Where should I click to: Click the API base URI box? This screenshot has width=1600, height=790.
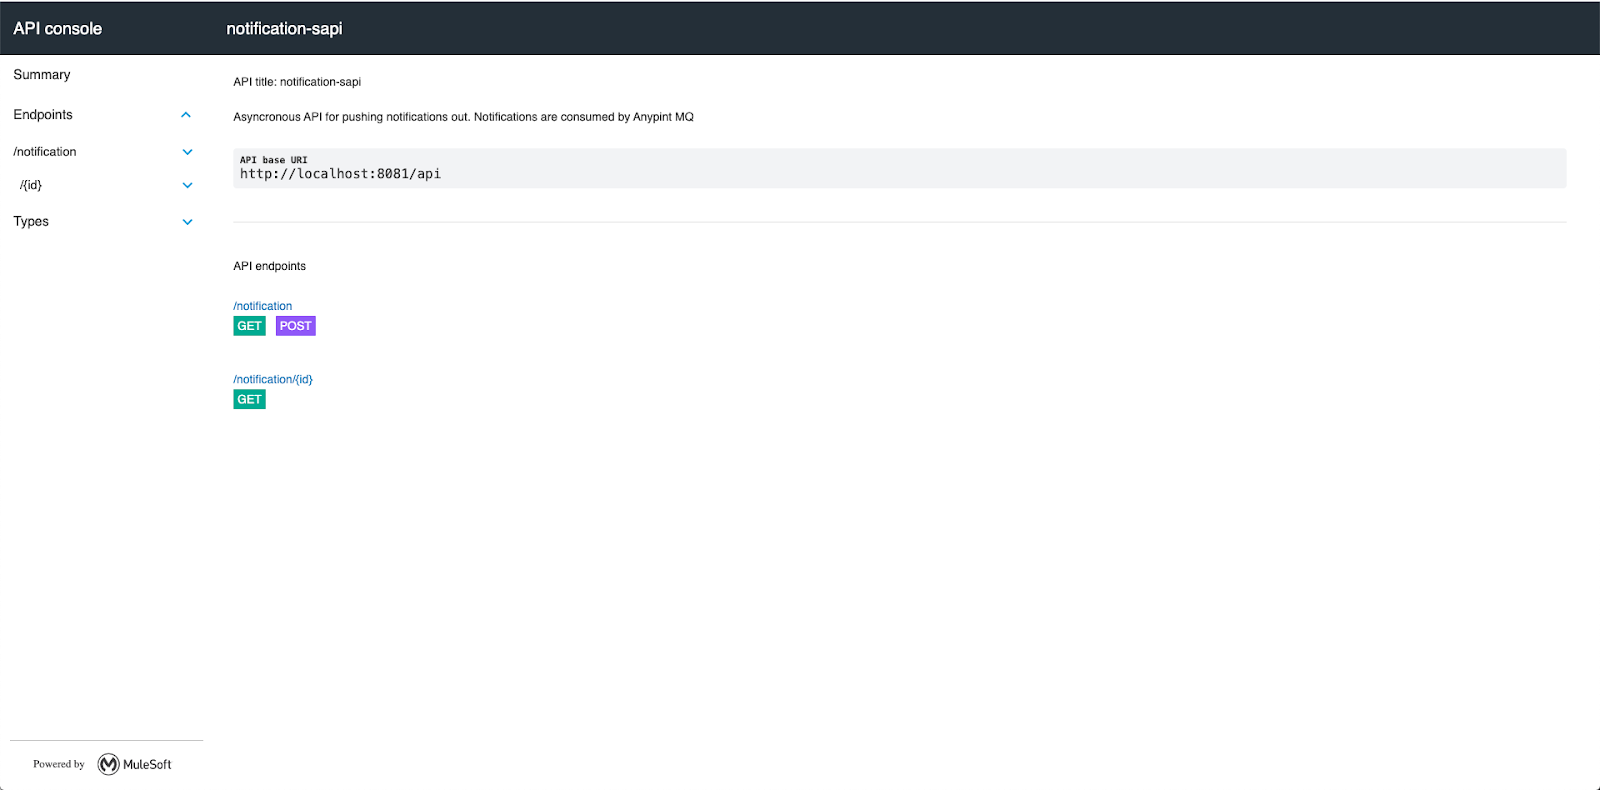(899, 168)
